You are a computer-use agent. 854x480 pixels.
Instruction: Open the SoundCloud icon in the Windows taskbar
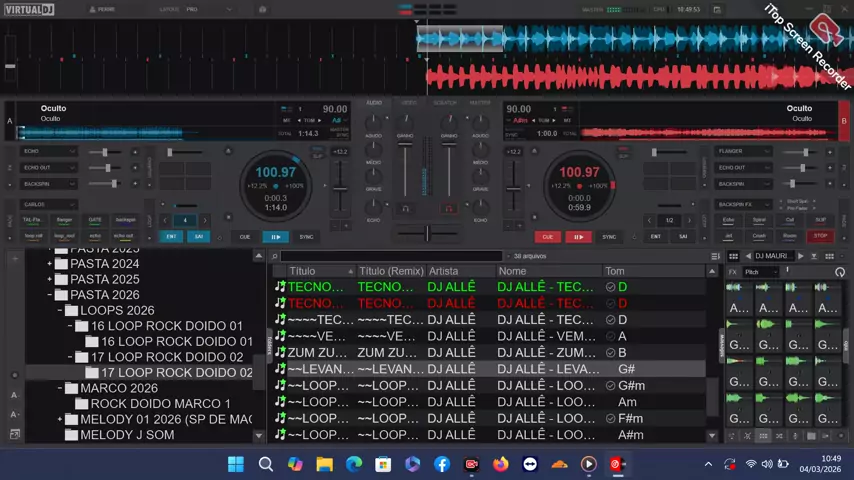pyautogui.click(x=559, y=464)
